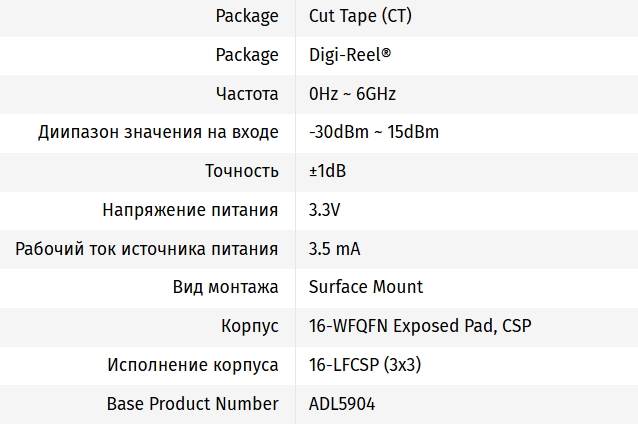Screen dimensions: 638x433
Task: Select the 16-LFCSP (3x3) value
Action: 365,365
